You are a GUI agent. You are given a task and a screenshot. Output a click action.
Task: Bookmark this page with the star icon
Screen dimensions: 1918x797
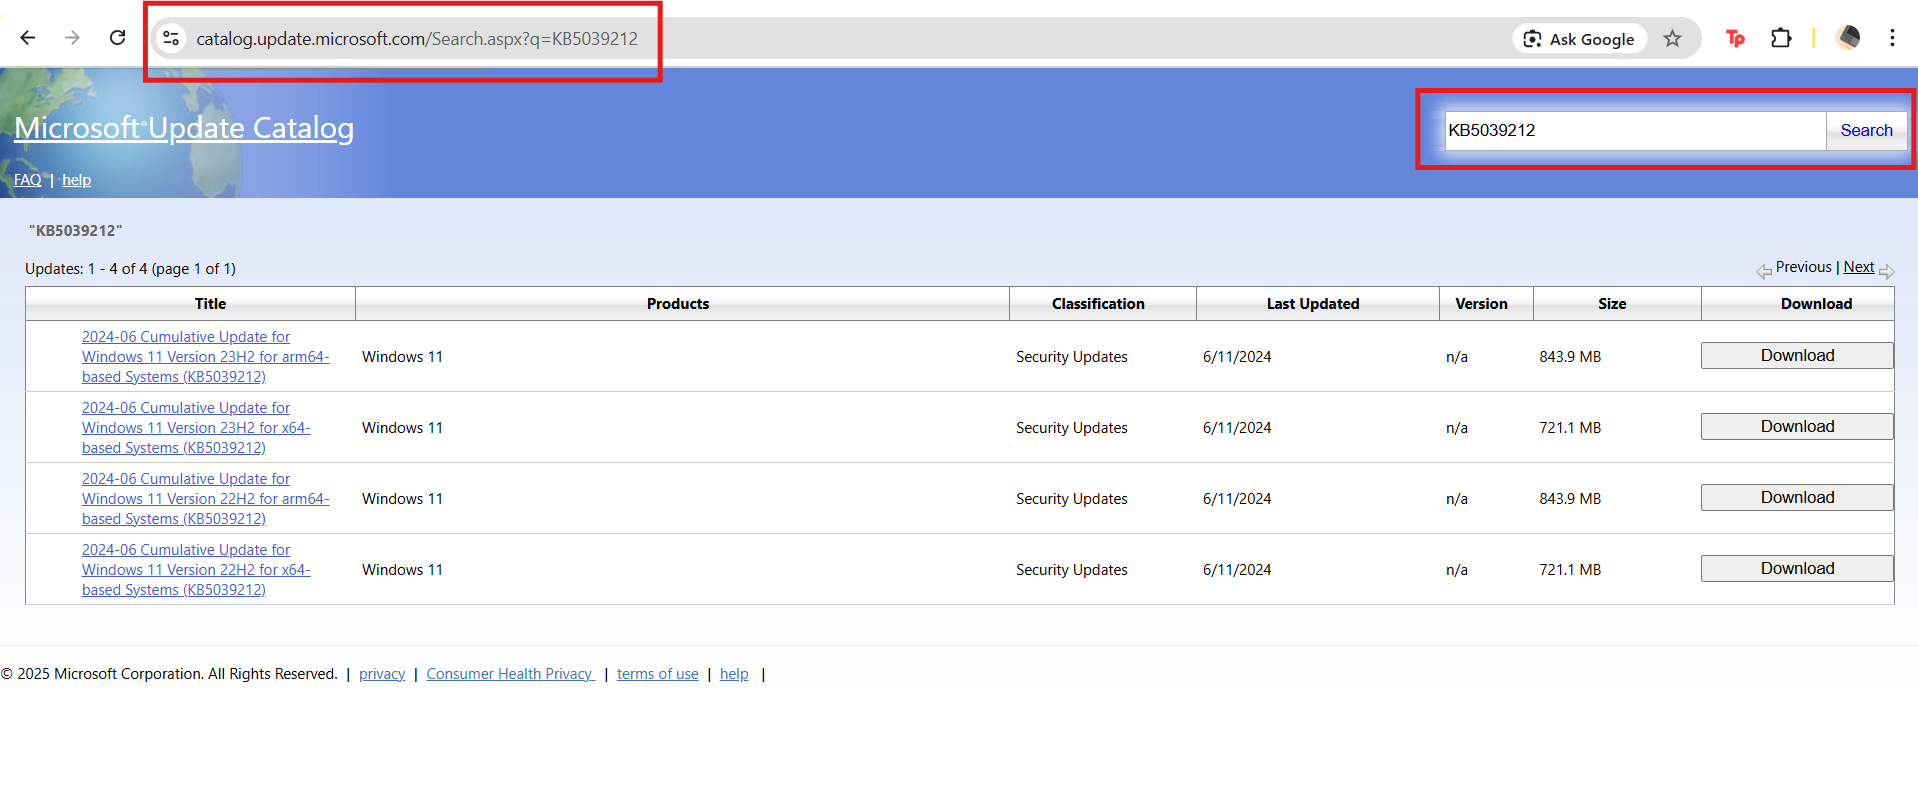(x=1672, y=39)
